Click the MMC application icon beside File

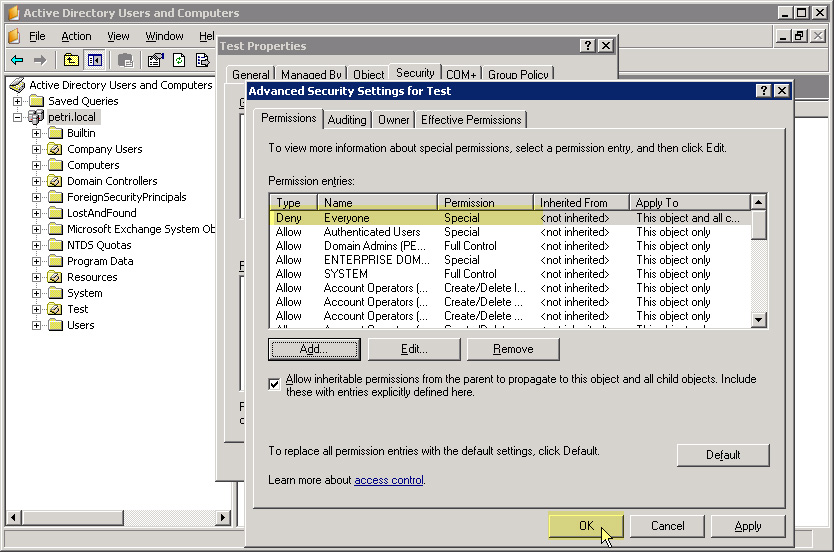pyautogui.click(x=14, y=36)
